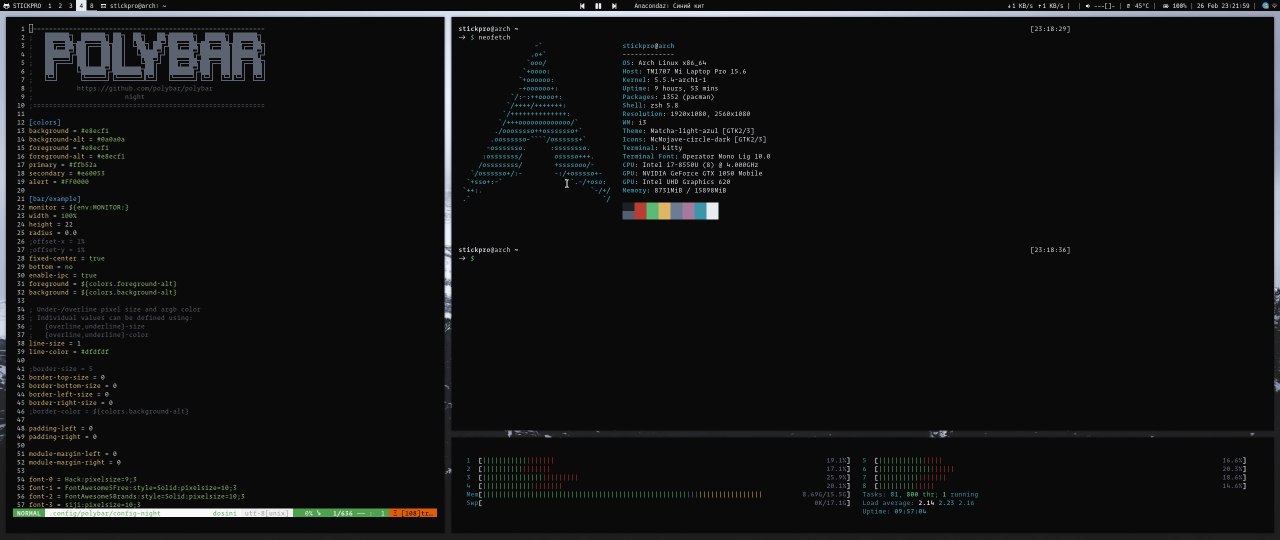Click the 'padding-right = 0' line
The image size is (1280, 540).
click(x=63, y=437)
